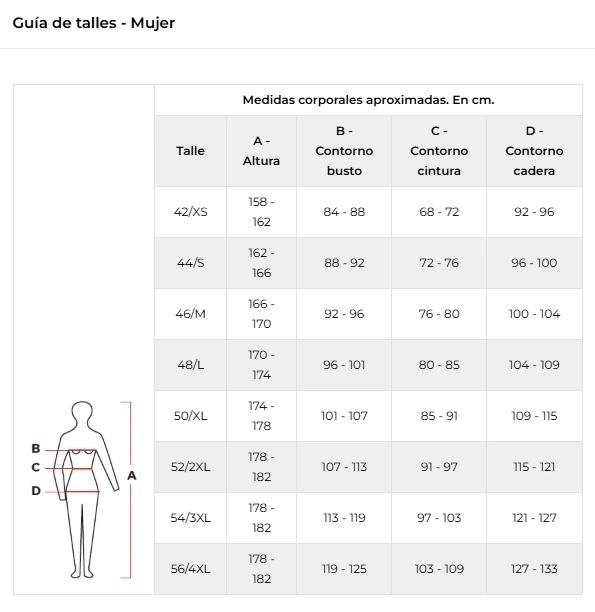This screenshot has height=612, width=595.
Task: Click the letter A height marker
Action: 132,475
